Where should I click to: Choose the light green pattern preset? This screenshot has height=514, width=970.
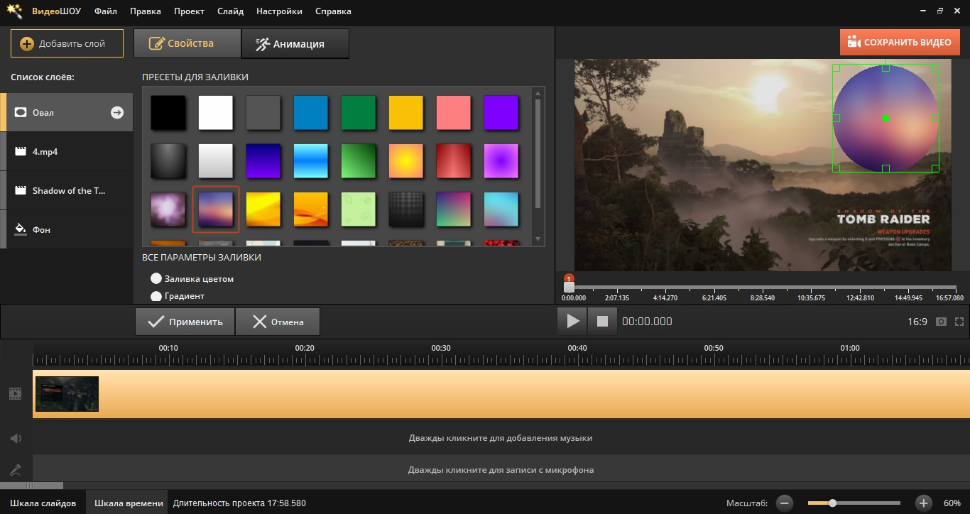[358, 209]
